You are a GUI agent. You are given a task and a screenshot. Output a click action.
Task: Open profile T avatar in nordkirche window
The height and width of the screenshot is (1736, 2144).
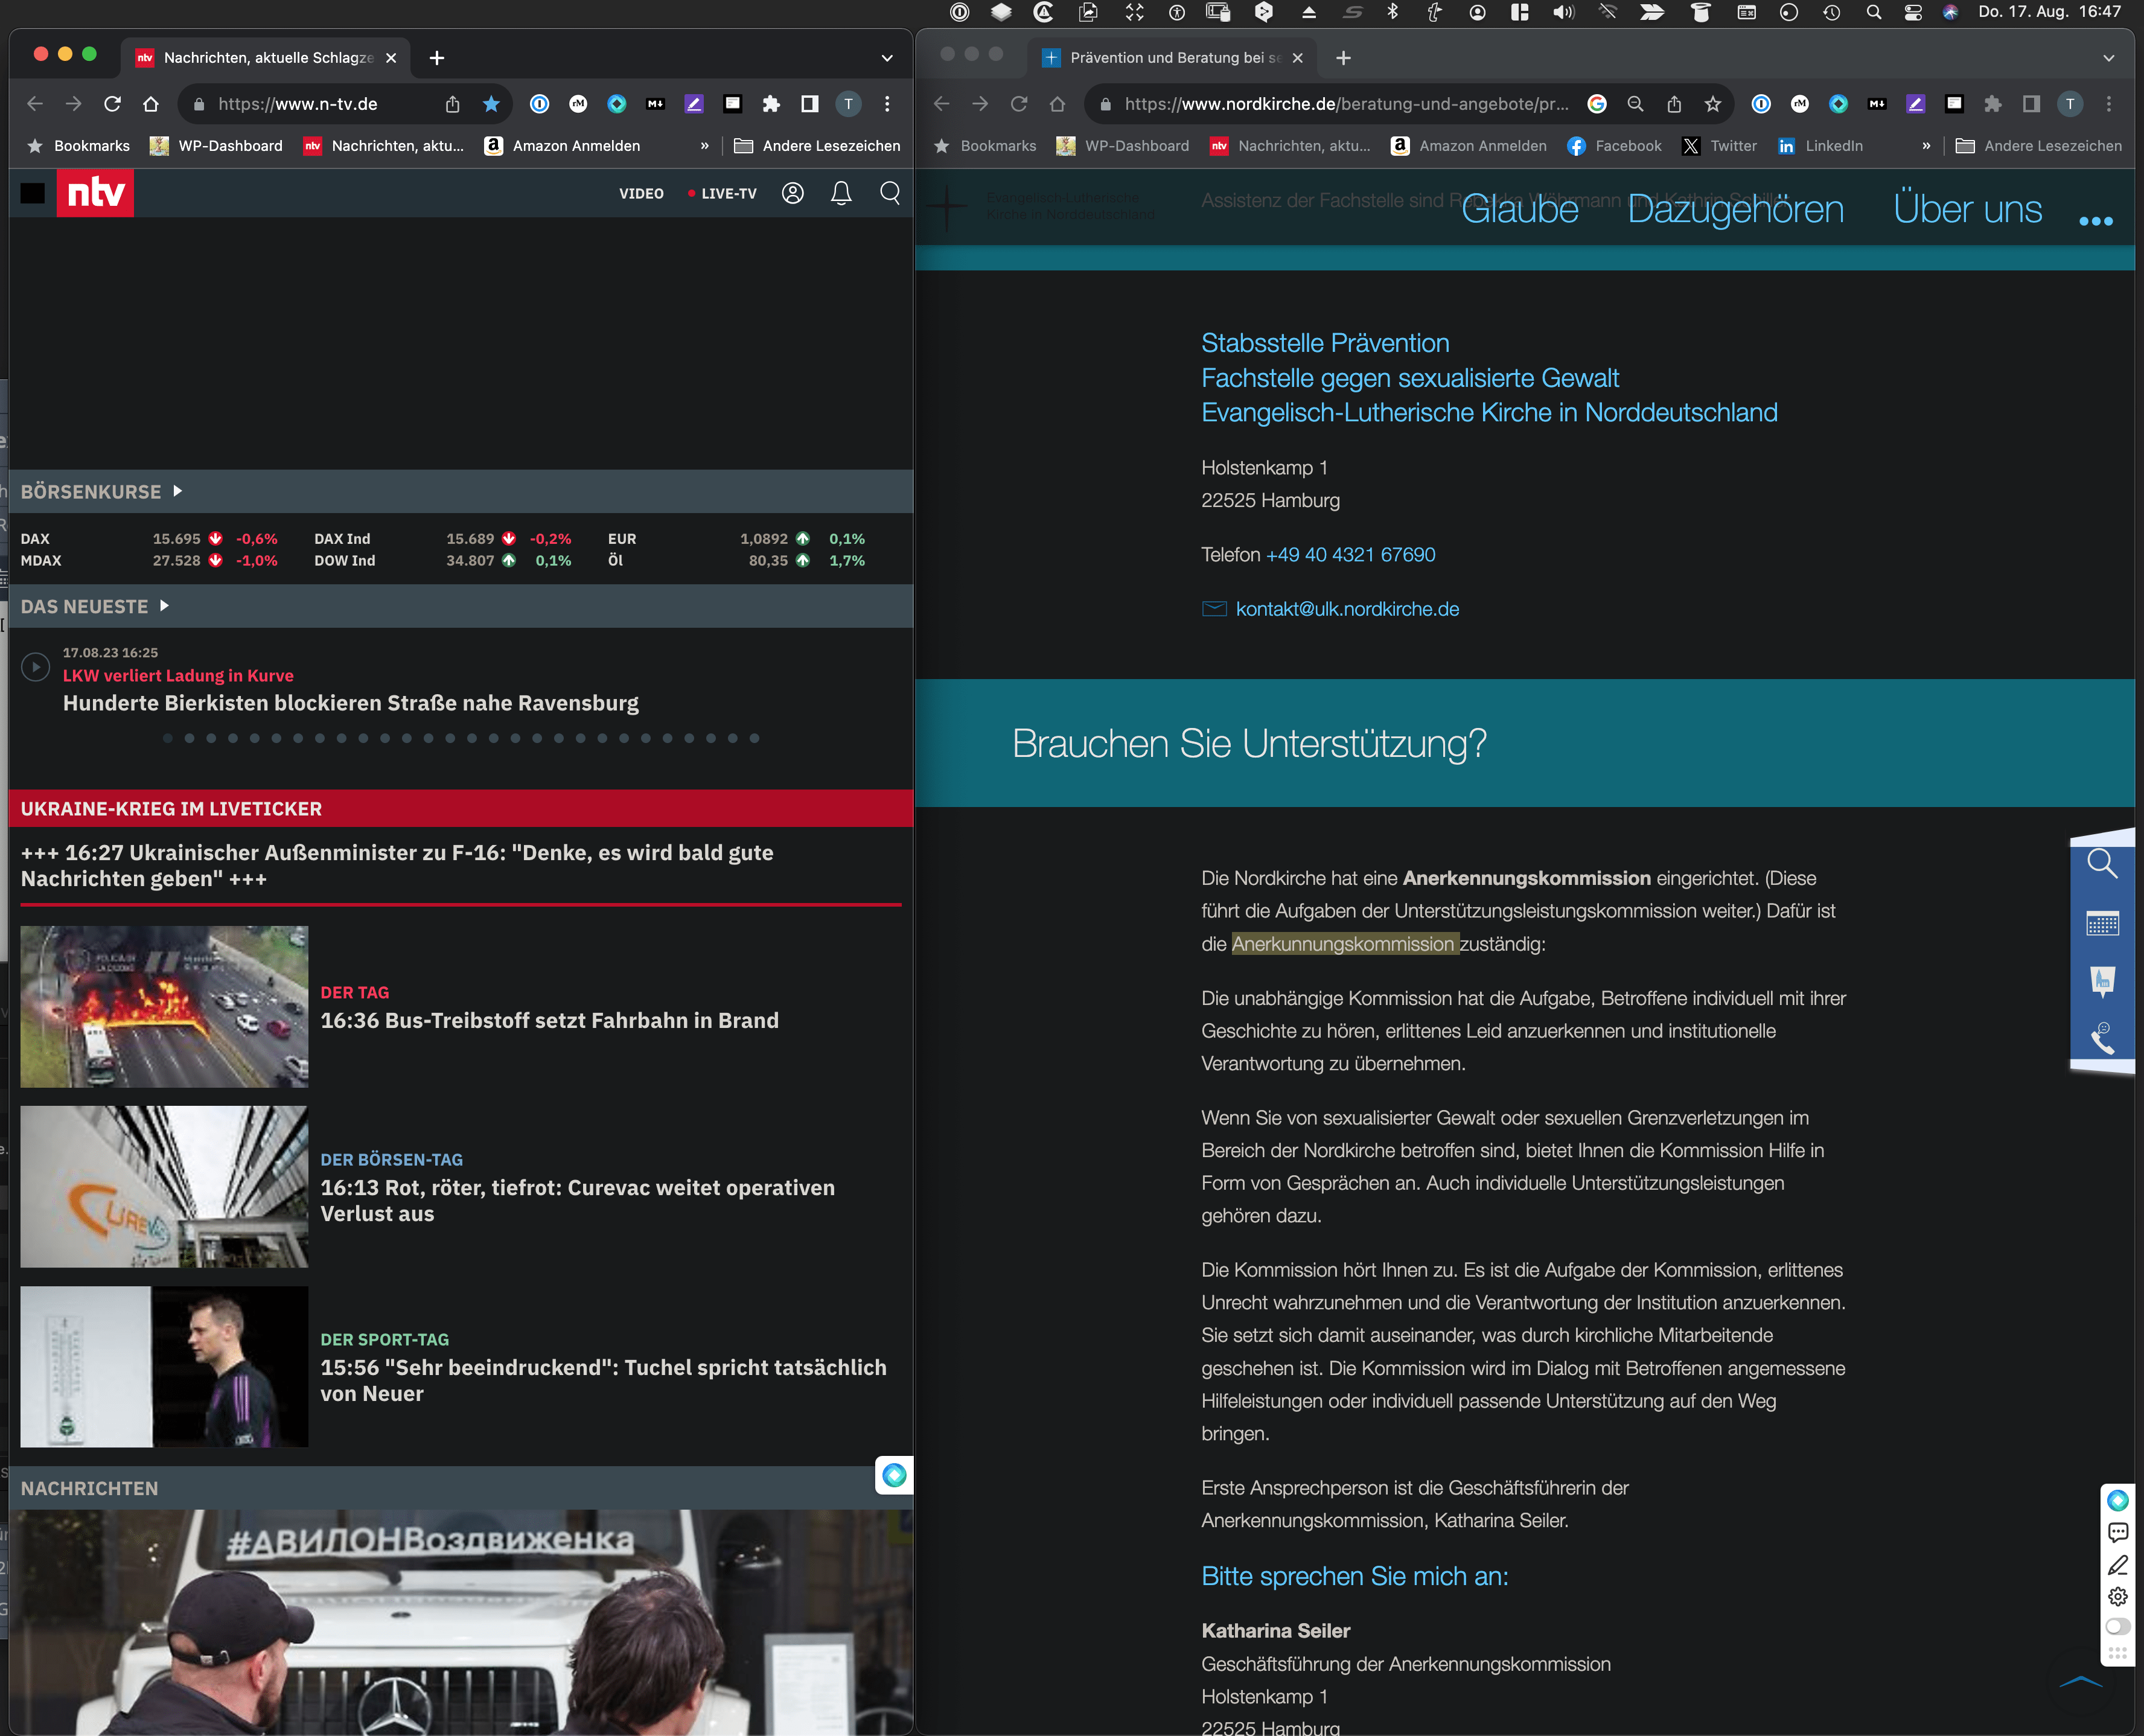2070,104
